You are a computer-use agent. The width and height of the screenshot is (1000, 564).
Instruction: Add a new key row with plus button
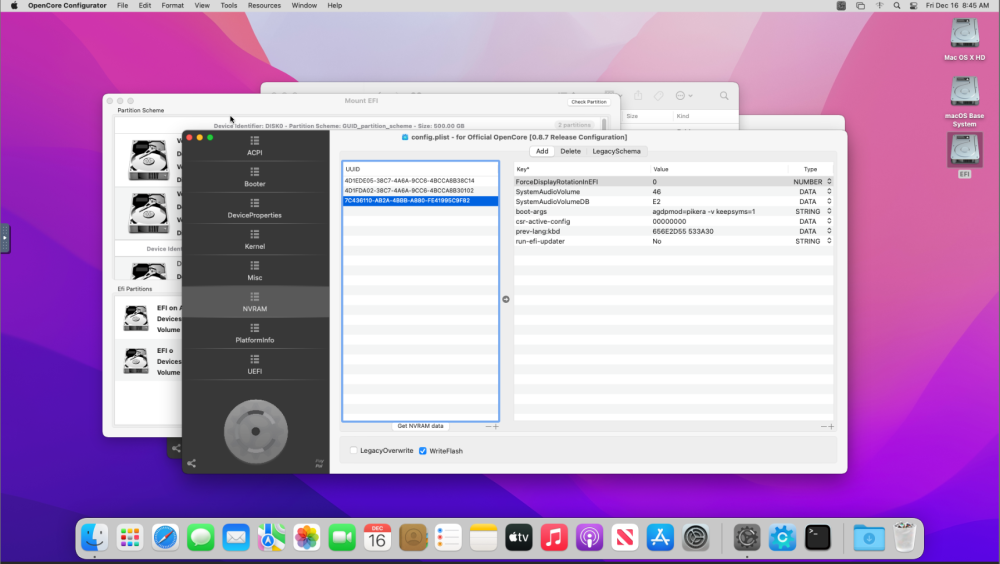coord(831,426)
